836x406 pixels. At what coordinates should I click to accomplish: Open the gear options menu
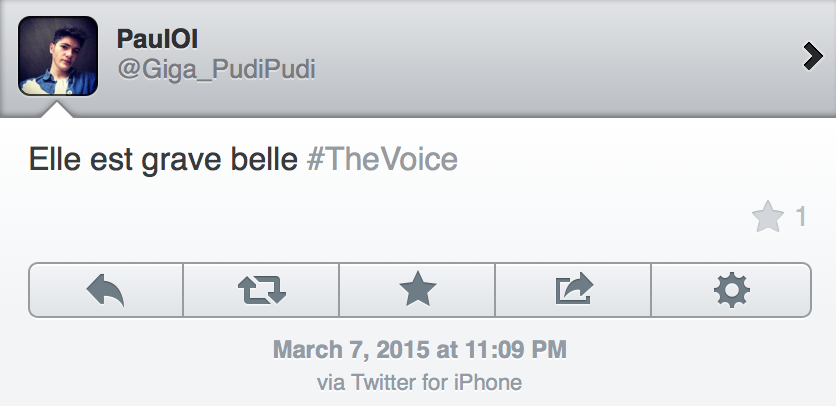click(730, 290)
